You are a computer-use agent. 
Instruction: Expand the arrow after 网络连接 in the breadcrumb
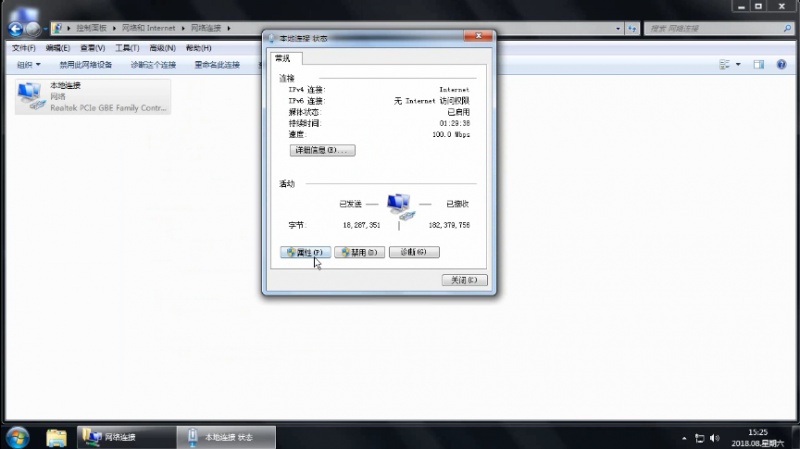click(x=229, y=28)
